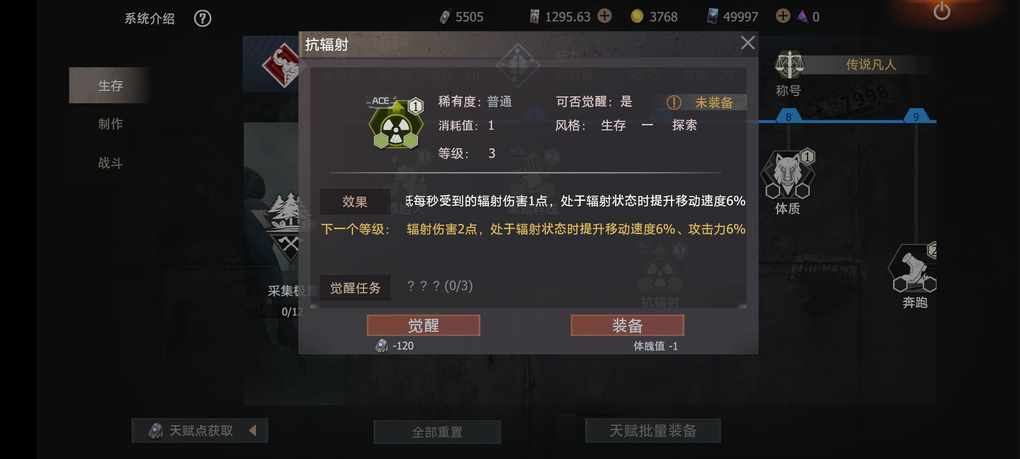Switch to the 制作 crafting tab
The image size is (1020, 459).
[109, 124]
